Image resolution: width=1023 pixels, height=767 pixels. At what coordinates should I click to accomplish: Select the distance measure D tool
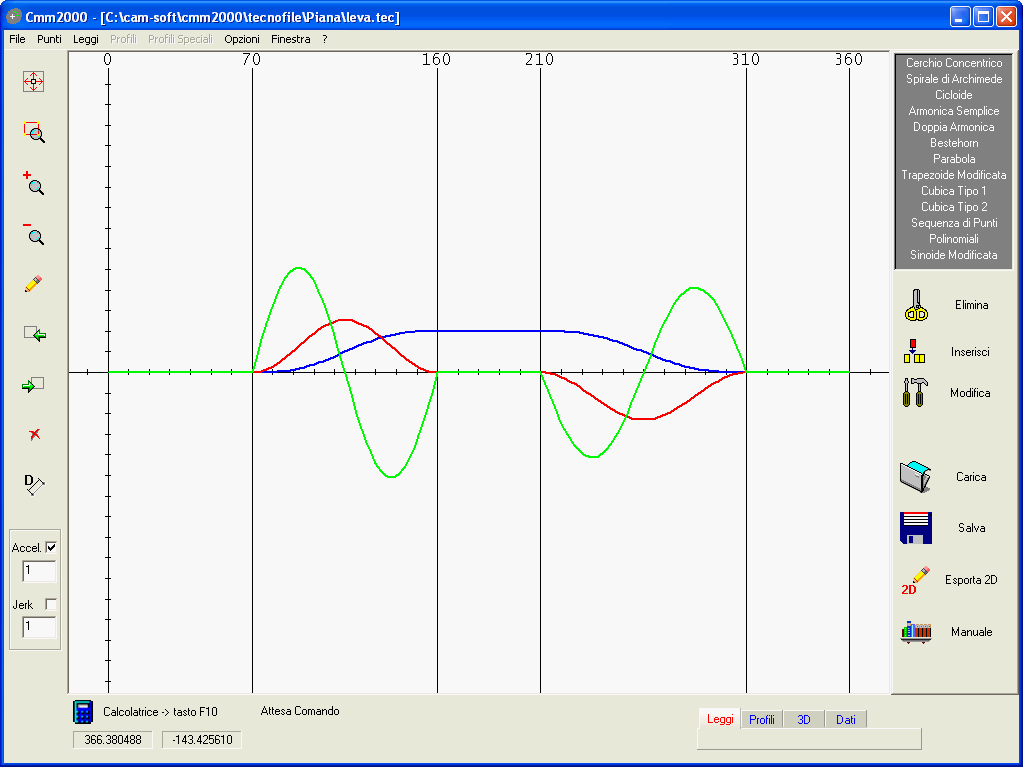click(34, 485)
